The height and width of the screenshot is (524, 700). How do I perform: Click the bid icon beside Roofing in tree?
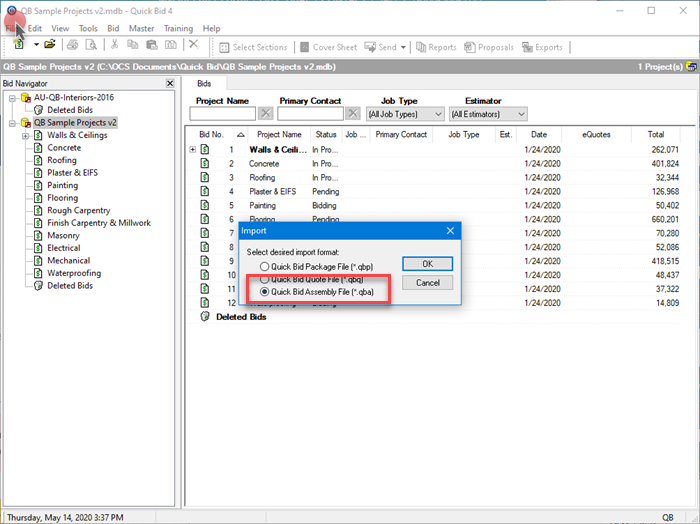[39, 160]
